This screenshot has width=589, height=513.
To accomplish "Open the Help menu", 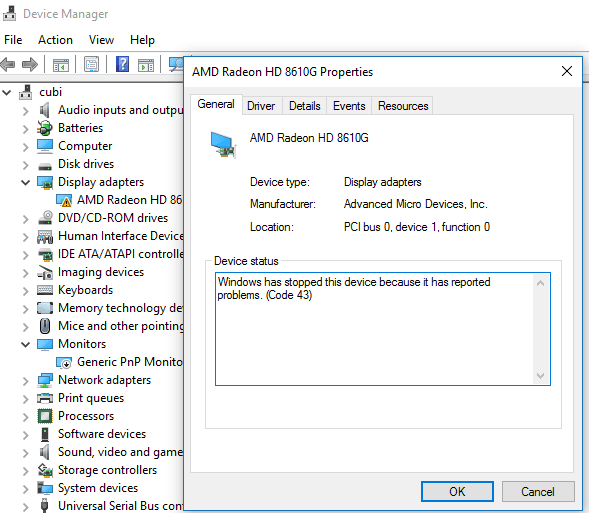I will (x=142, y=40).
